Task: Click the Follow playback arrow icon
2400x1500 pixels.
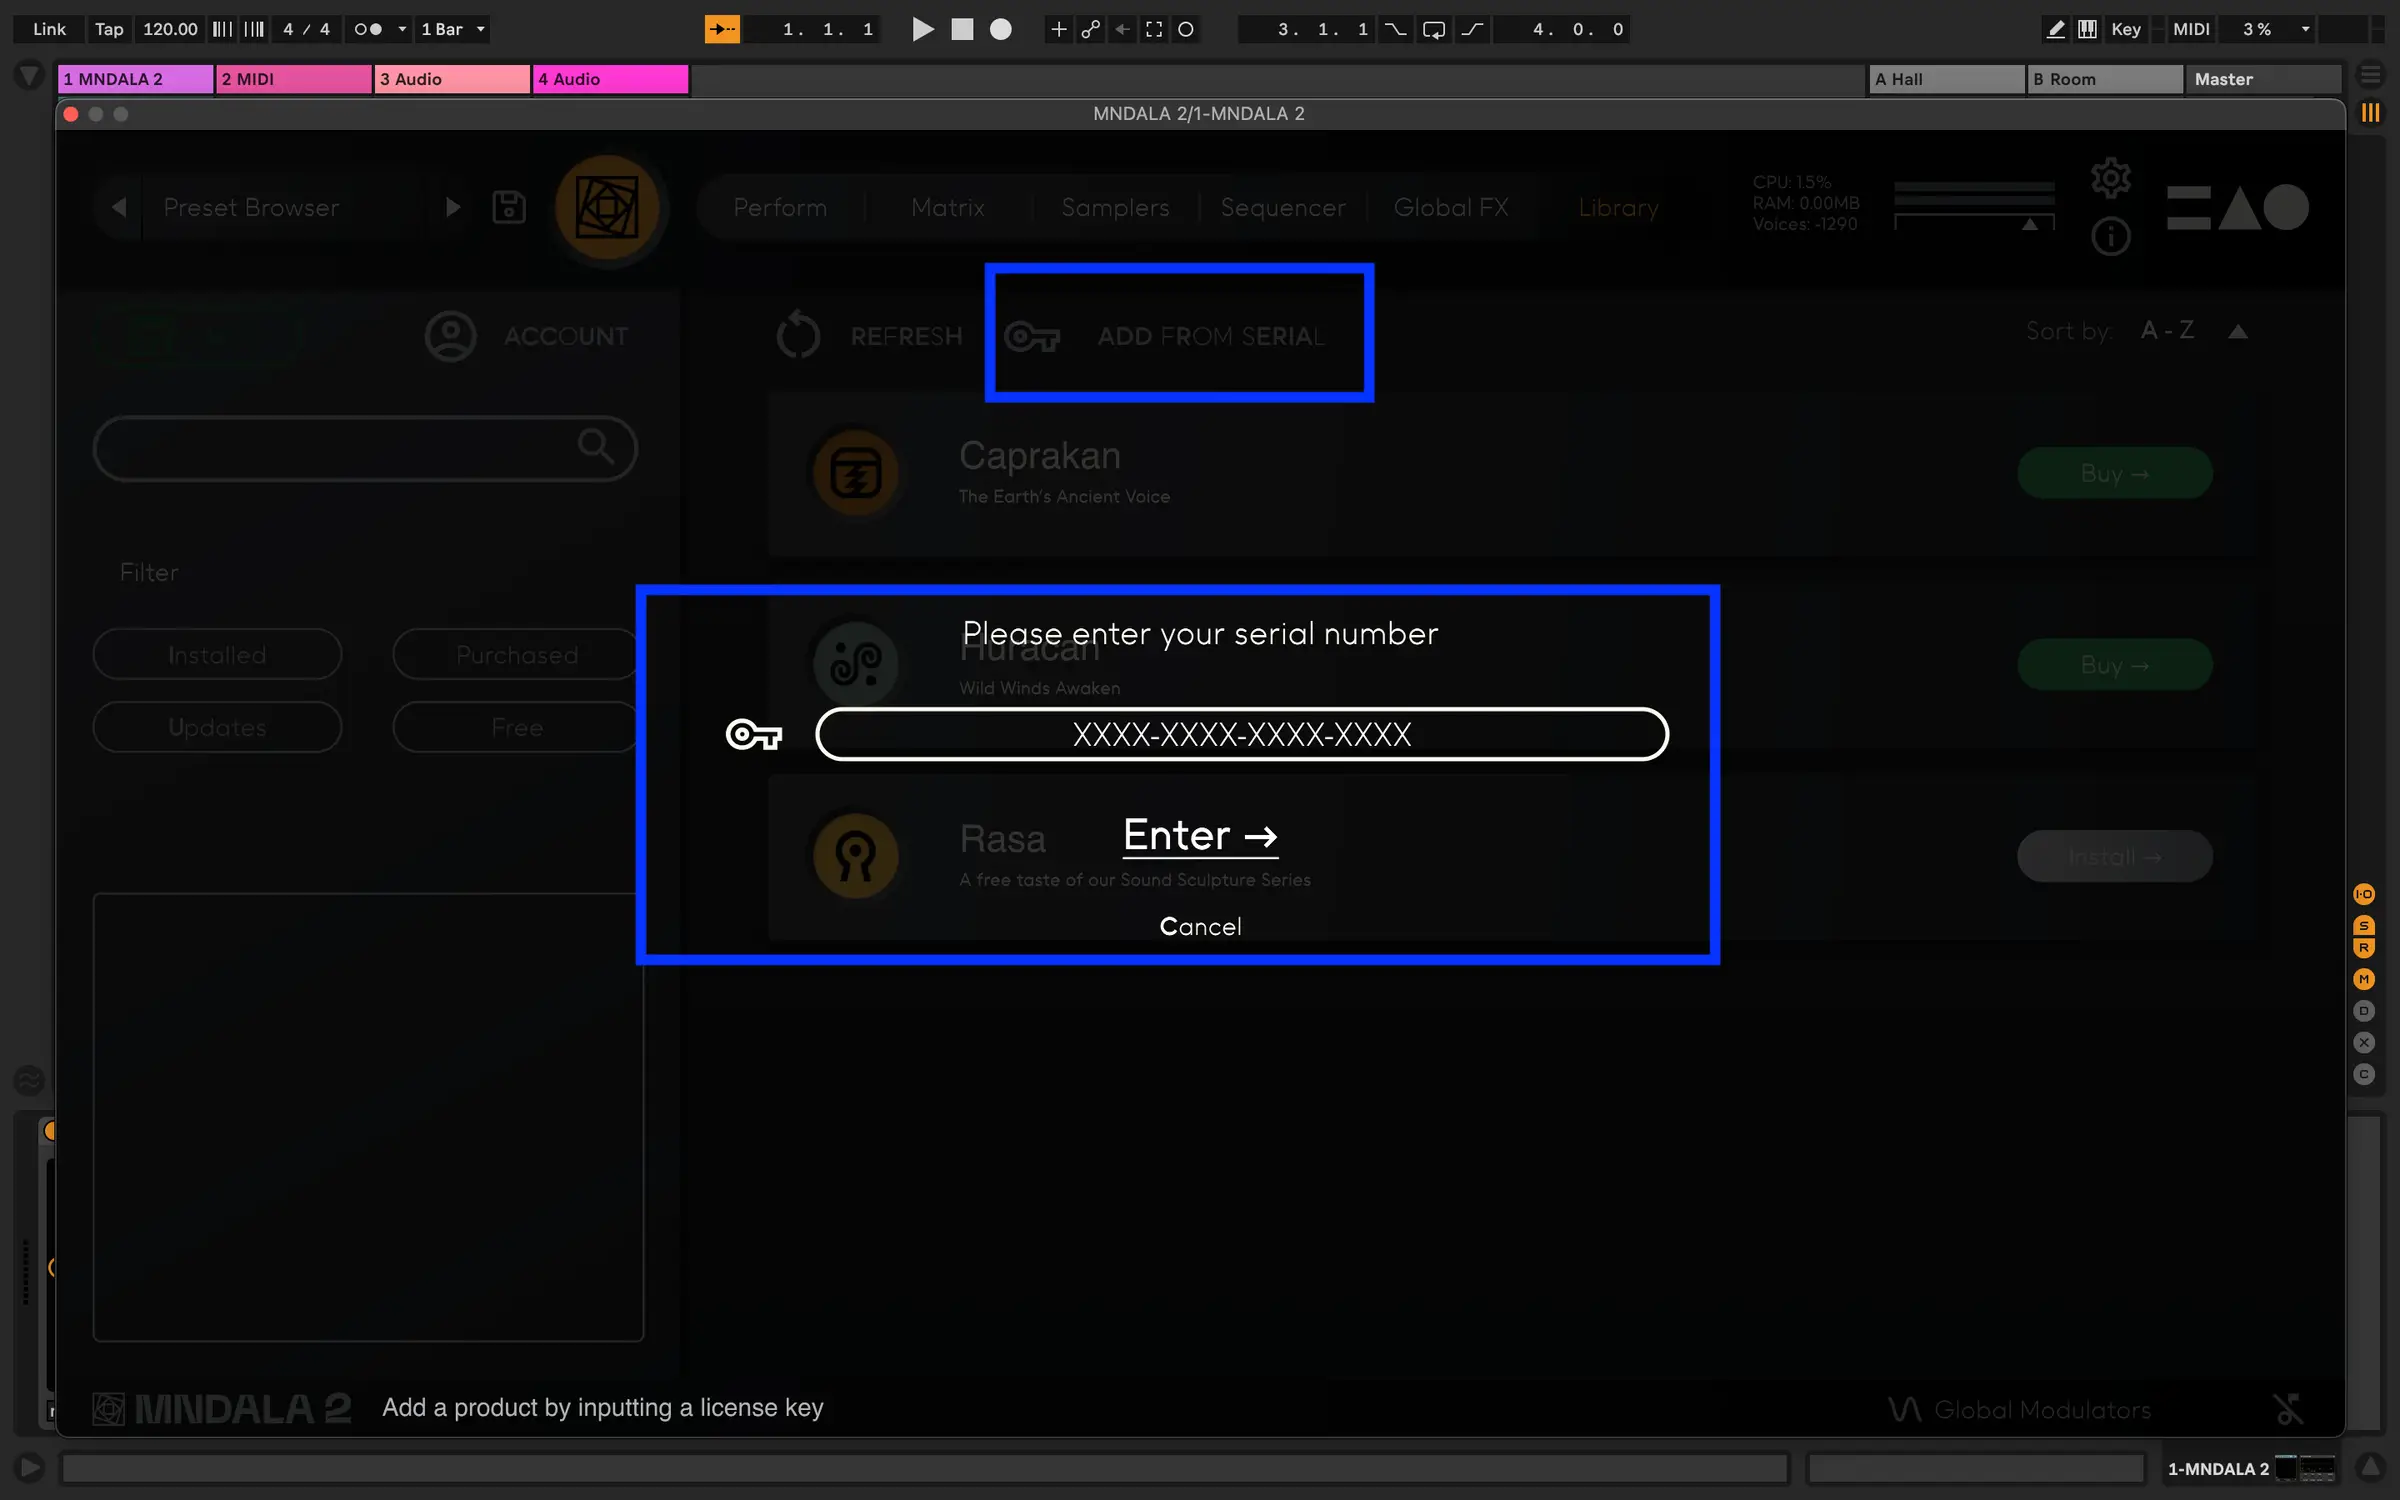Action: pyautogui.click(x=722, y=29)
